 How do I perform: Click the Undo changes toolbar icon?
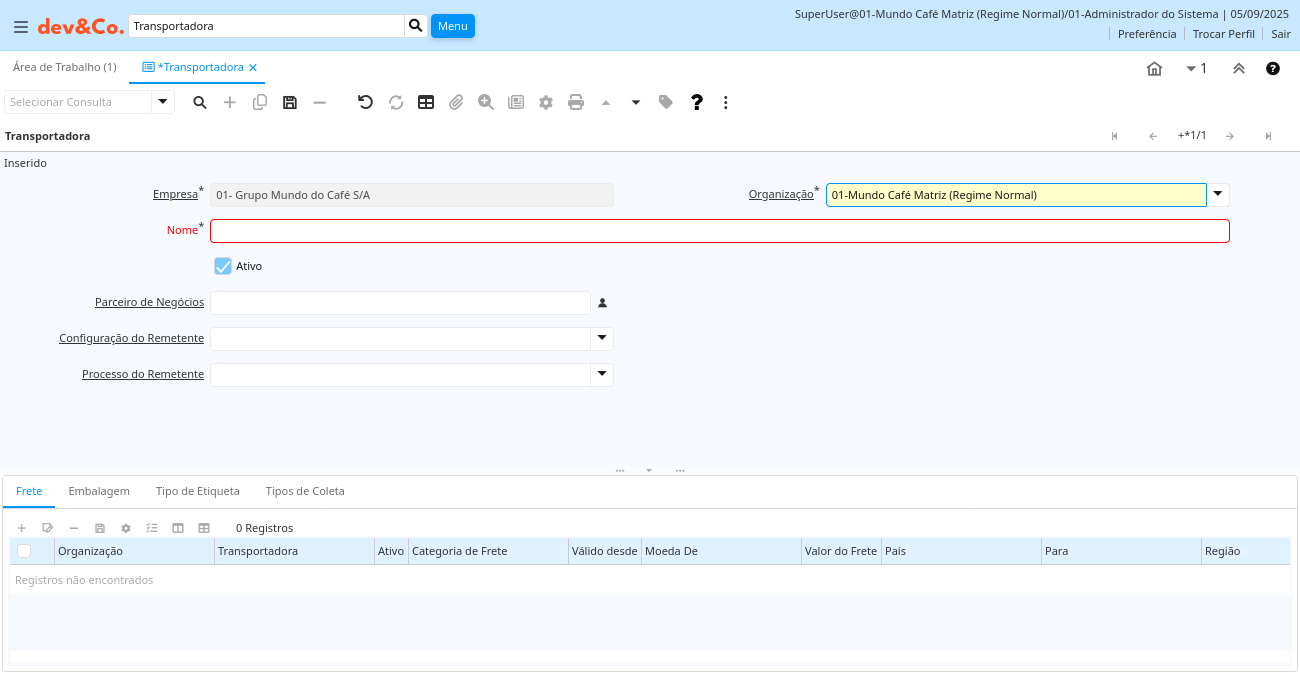365,102
